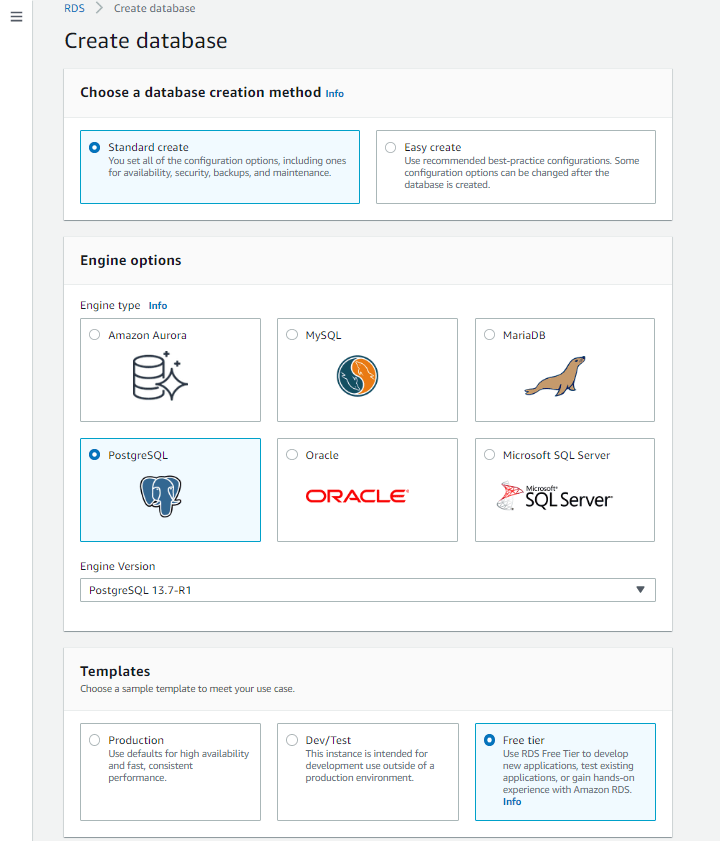
Task: Click the Amazon Aurora database icon
Action: pyautogui.click(x=160, y=375)
